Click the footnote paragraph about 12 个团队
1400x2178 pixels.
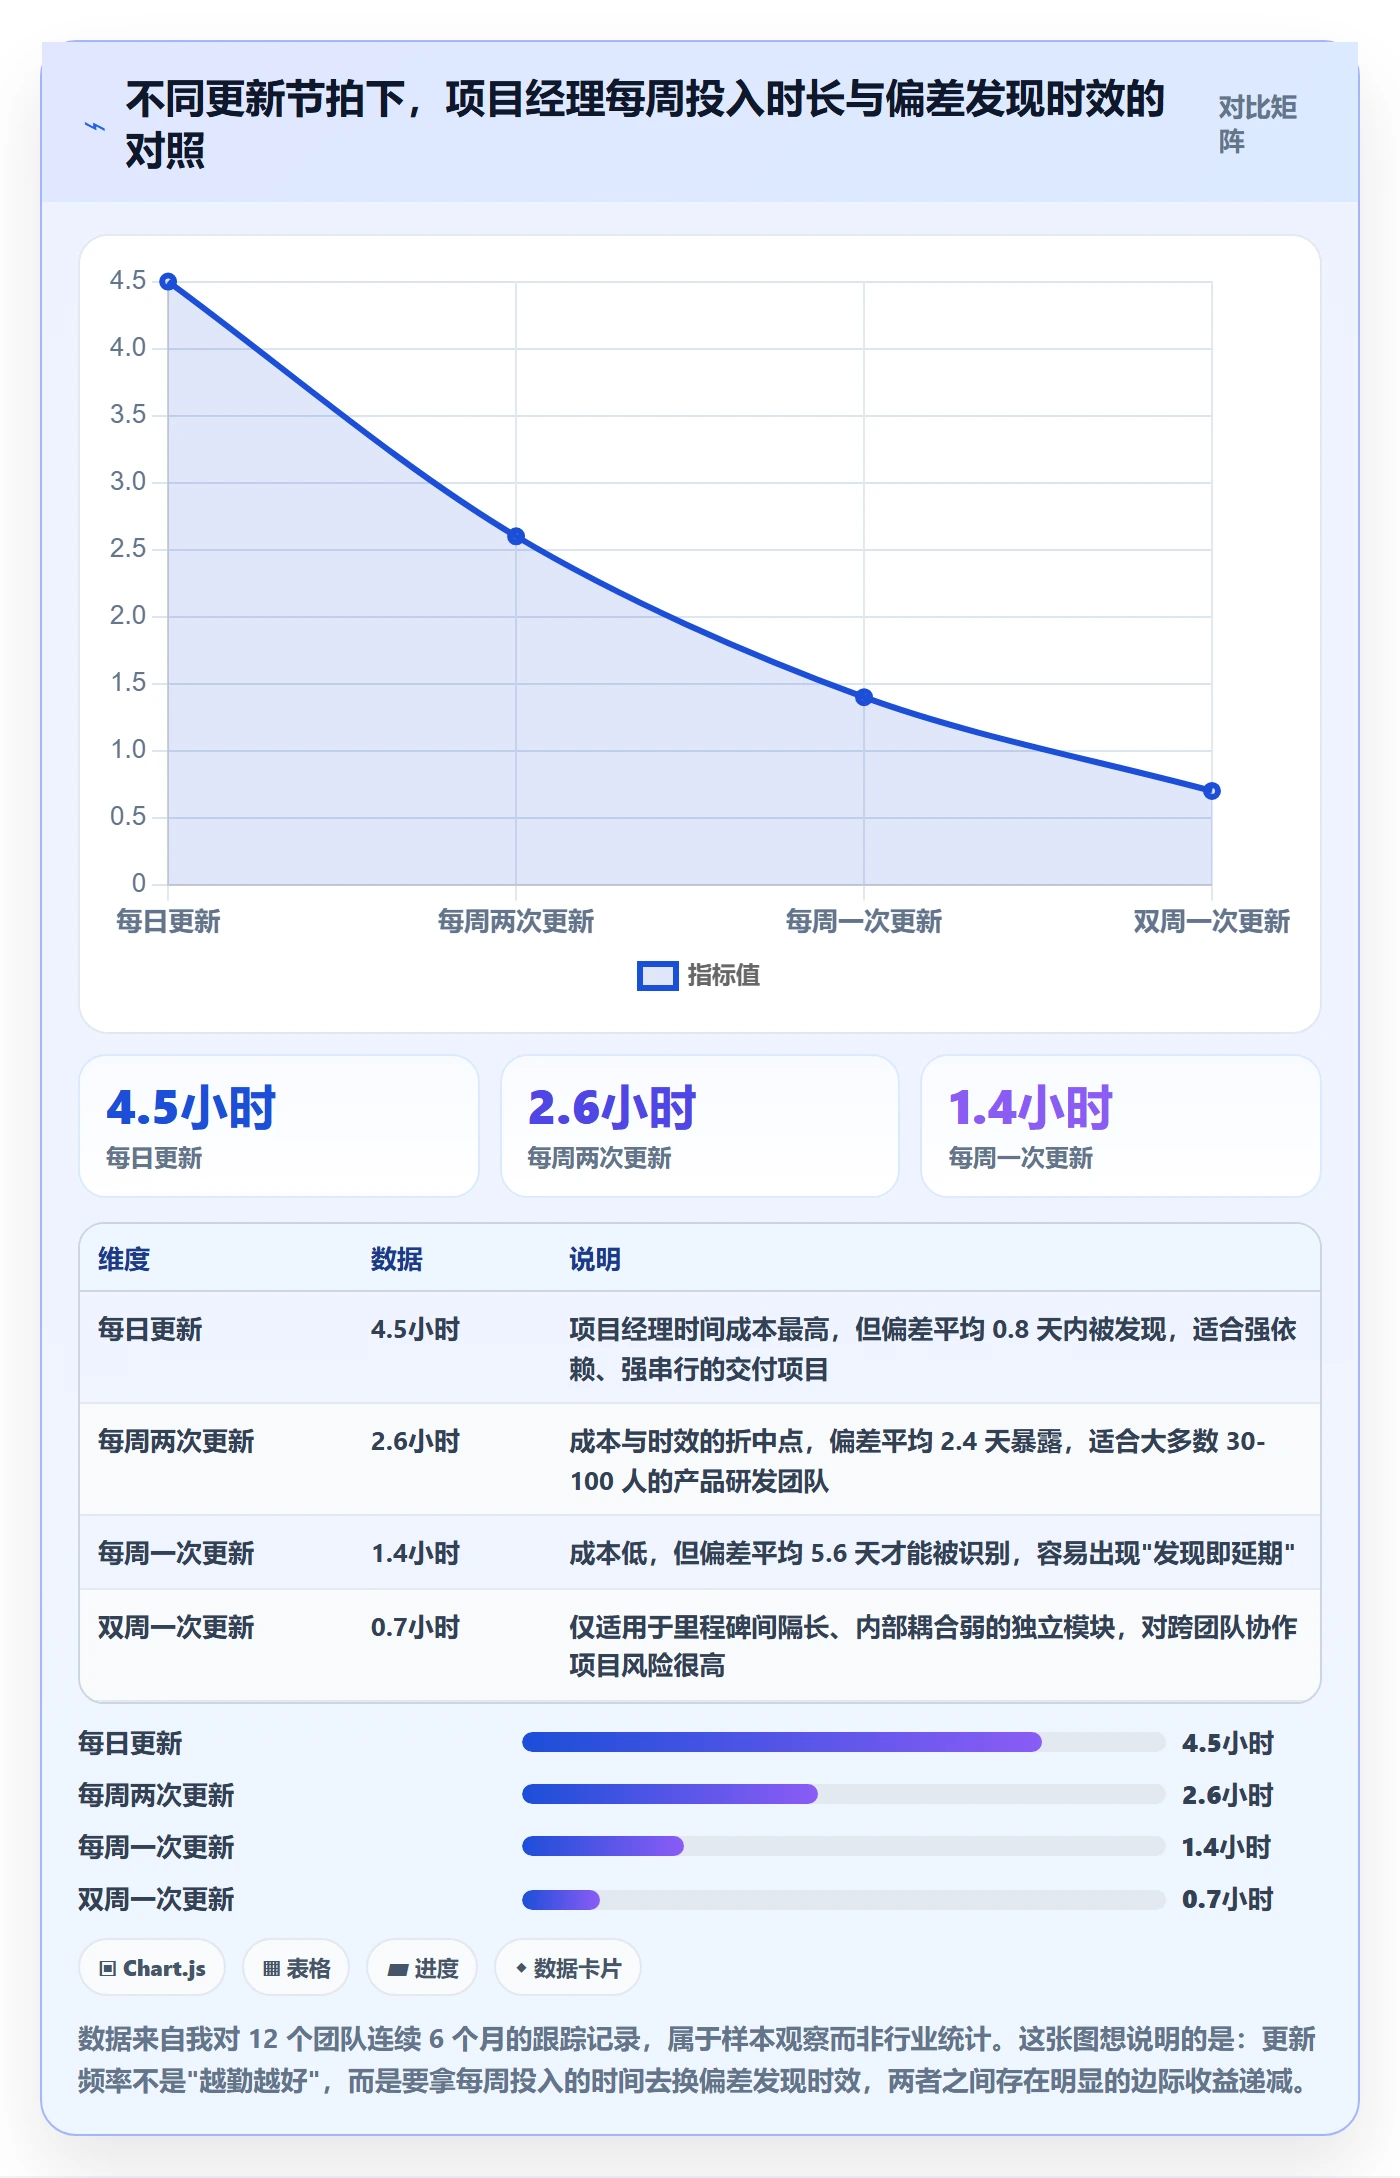click(x=698, y=2060)
